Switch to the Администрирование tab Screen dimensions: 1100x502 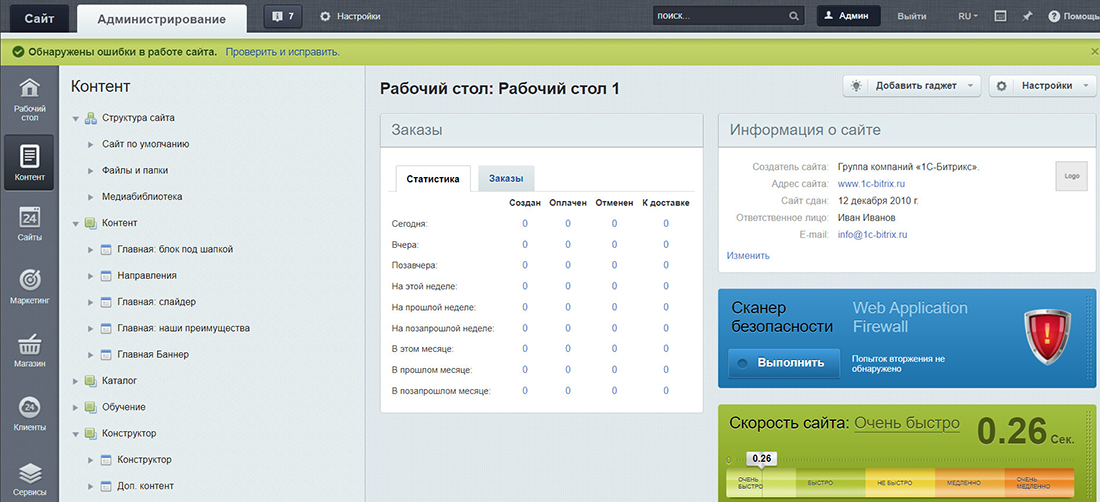pos(161,19)
